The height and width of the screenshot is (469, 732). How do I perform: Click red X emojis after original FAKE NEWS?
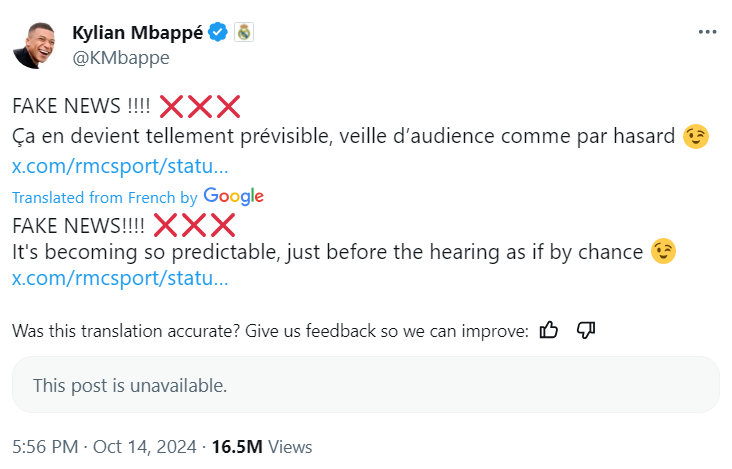click(200, 106)
